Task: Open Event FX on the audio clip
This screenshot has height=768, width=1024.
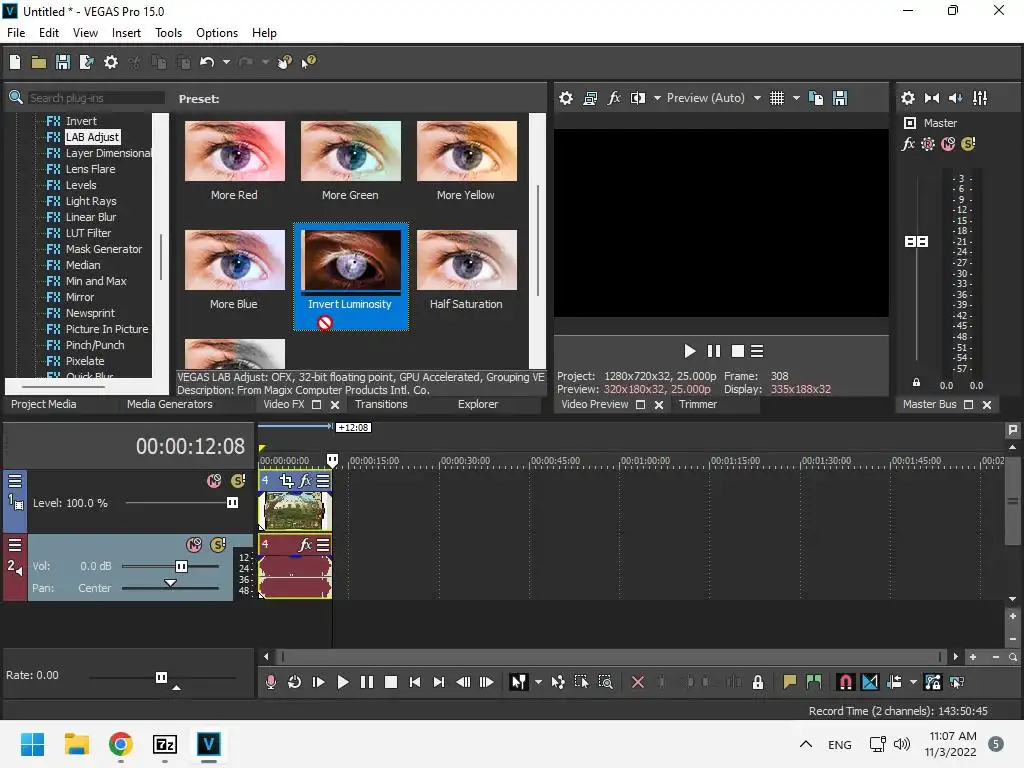Action: point(305,545)
